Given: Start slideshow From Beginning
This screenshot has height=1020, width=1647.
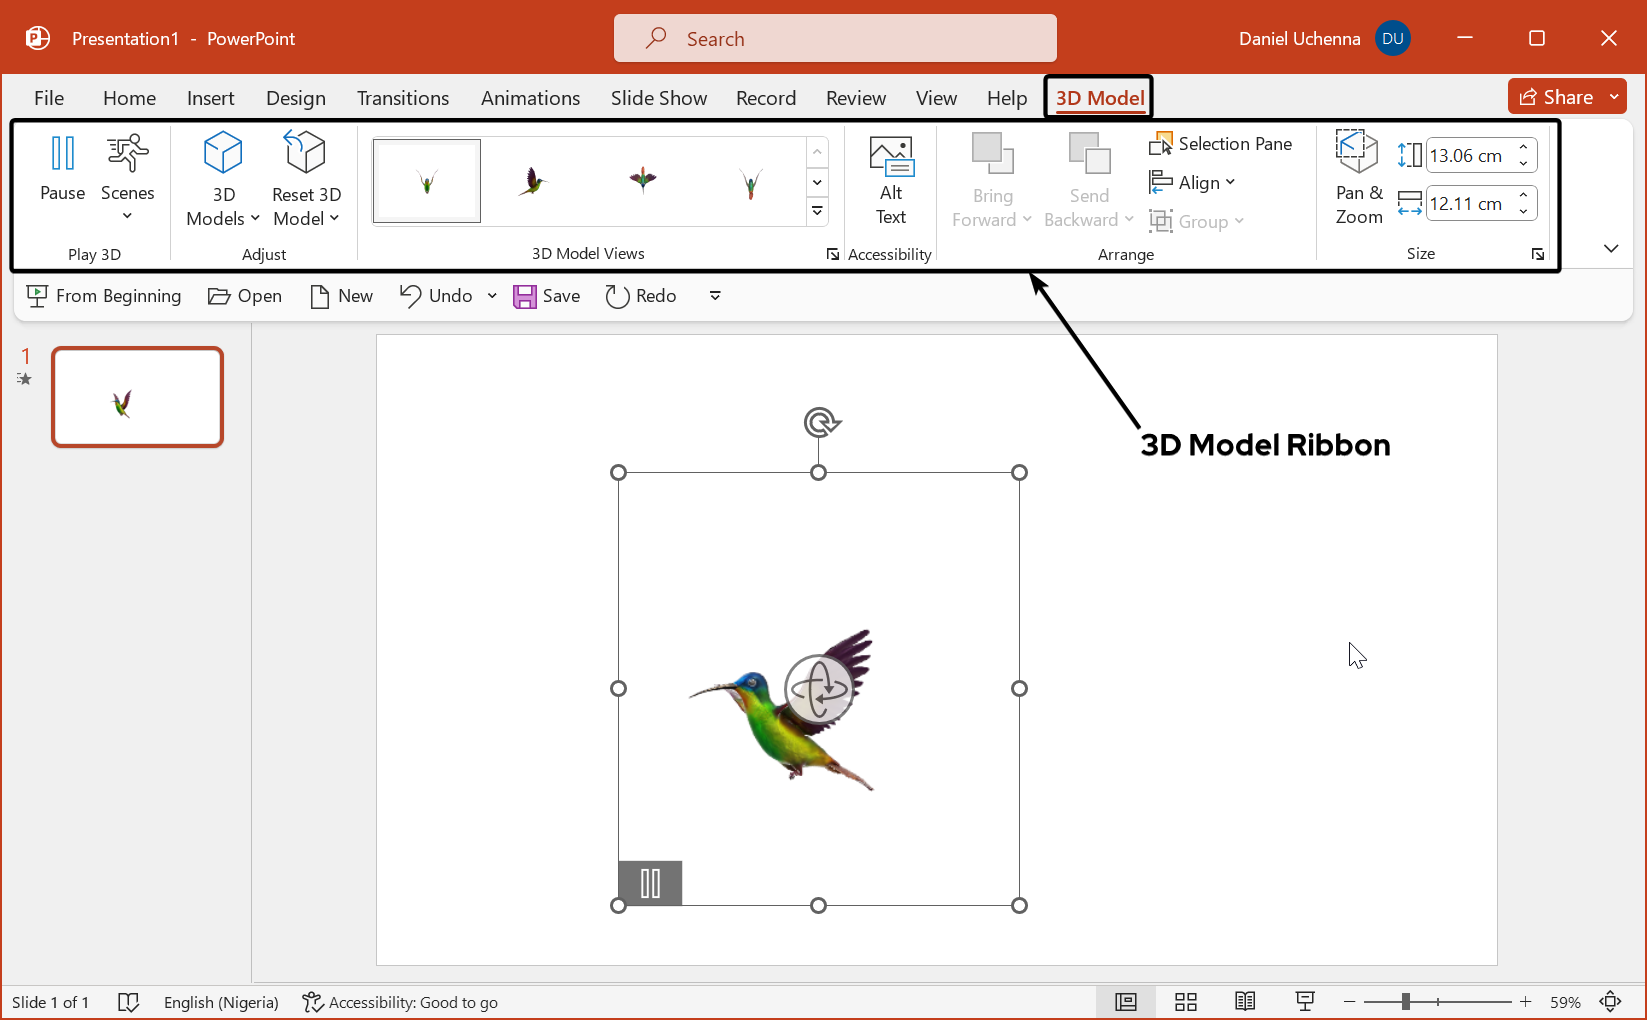Looking at the screenshot, I should 103,295.
